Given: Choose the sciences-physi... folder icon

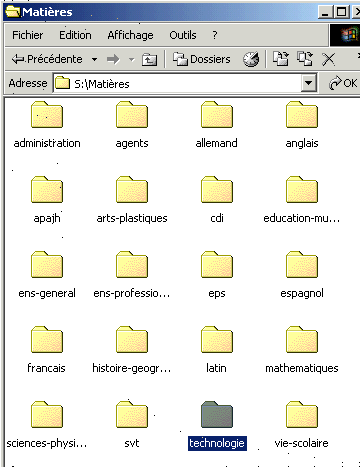Looking at the screenshot, I should pos(47,415).
